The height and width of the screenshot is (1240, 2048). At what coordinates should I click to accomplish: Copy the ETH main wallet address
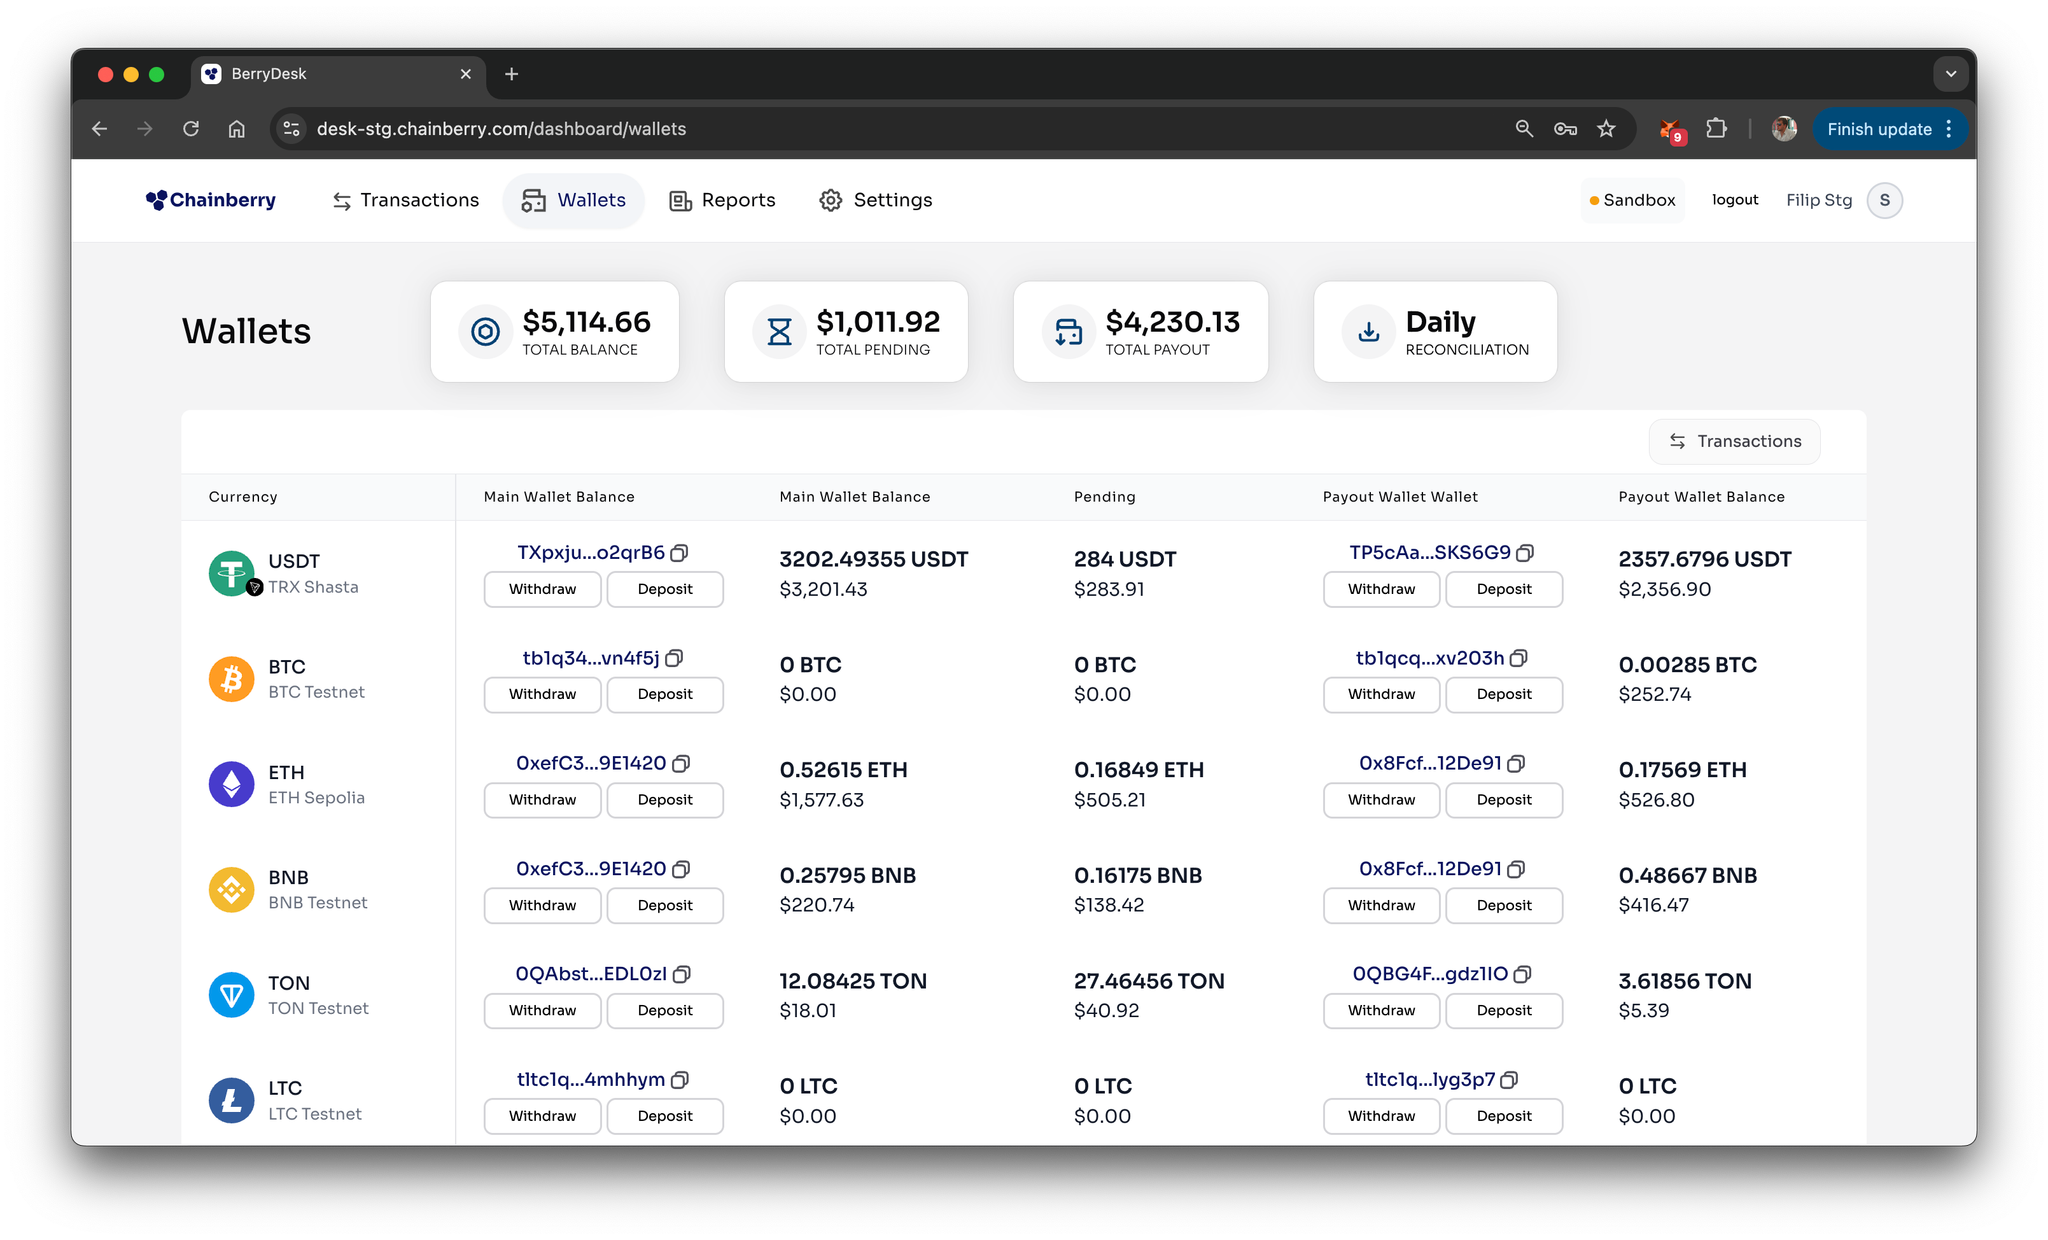681,764
